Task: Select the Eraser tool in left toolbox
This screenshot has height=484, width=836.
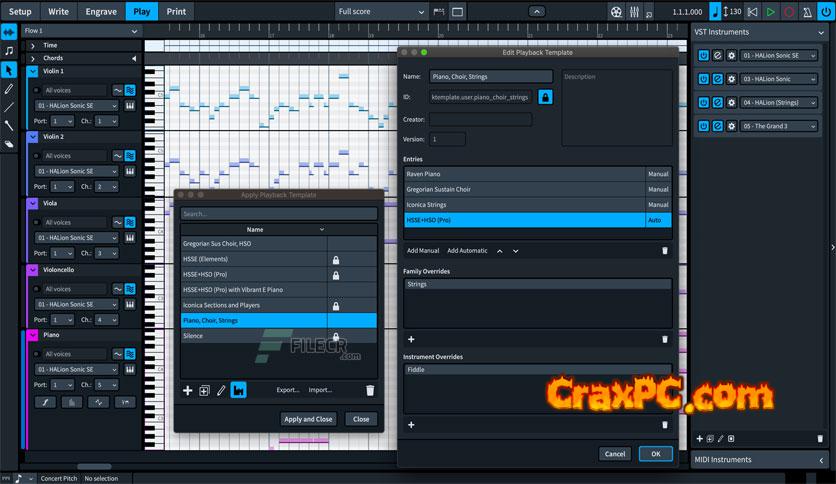Action: [x=9, y=143]
